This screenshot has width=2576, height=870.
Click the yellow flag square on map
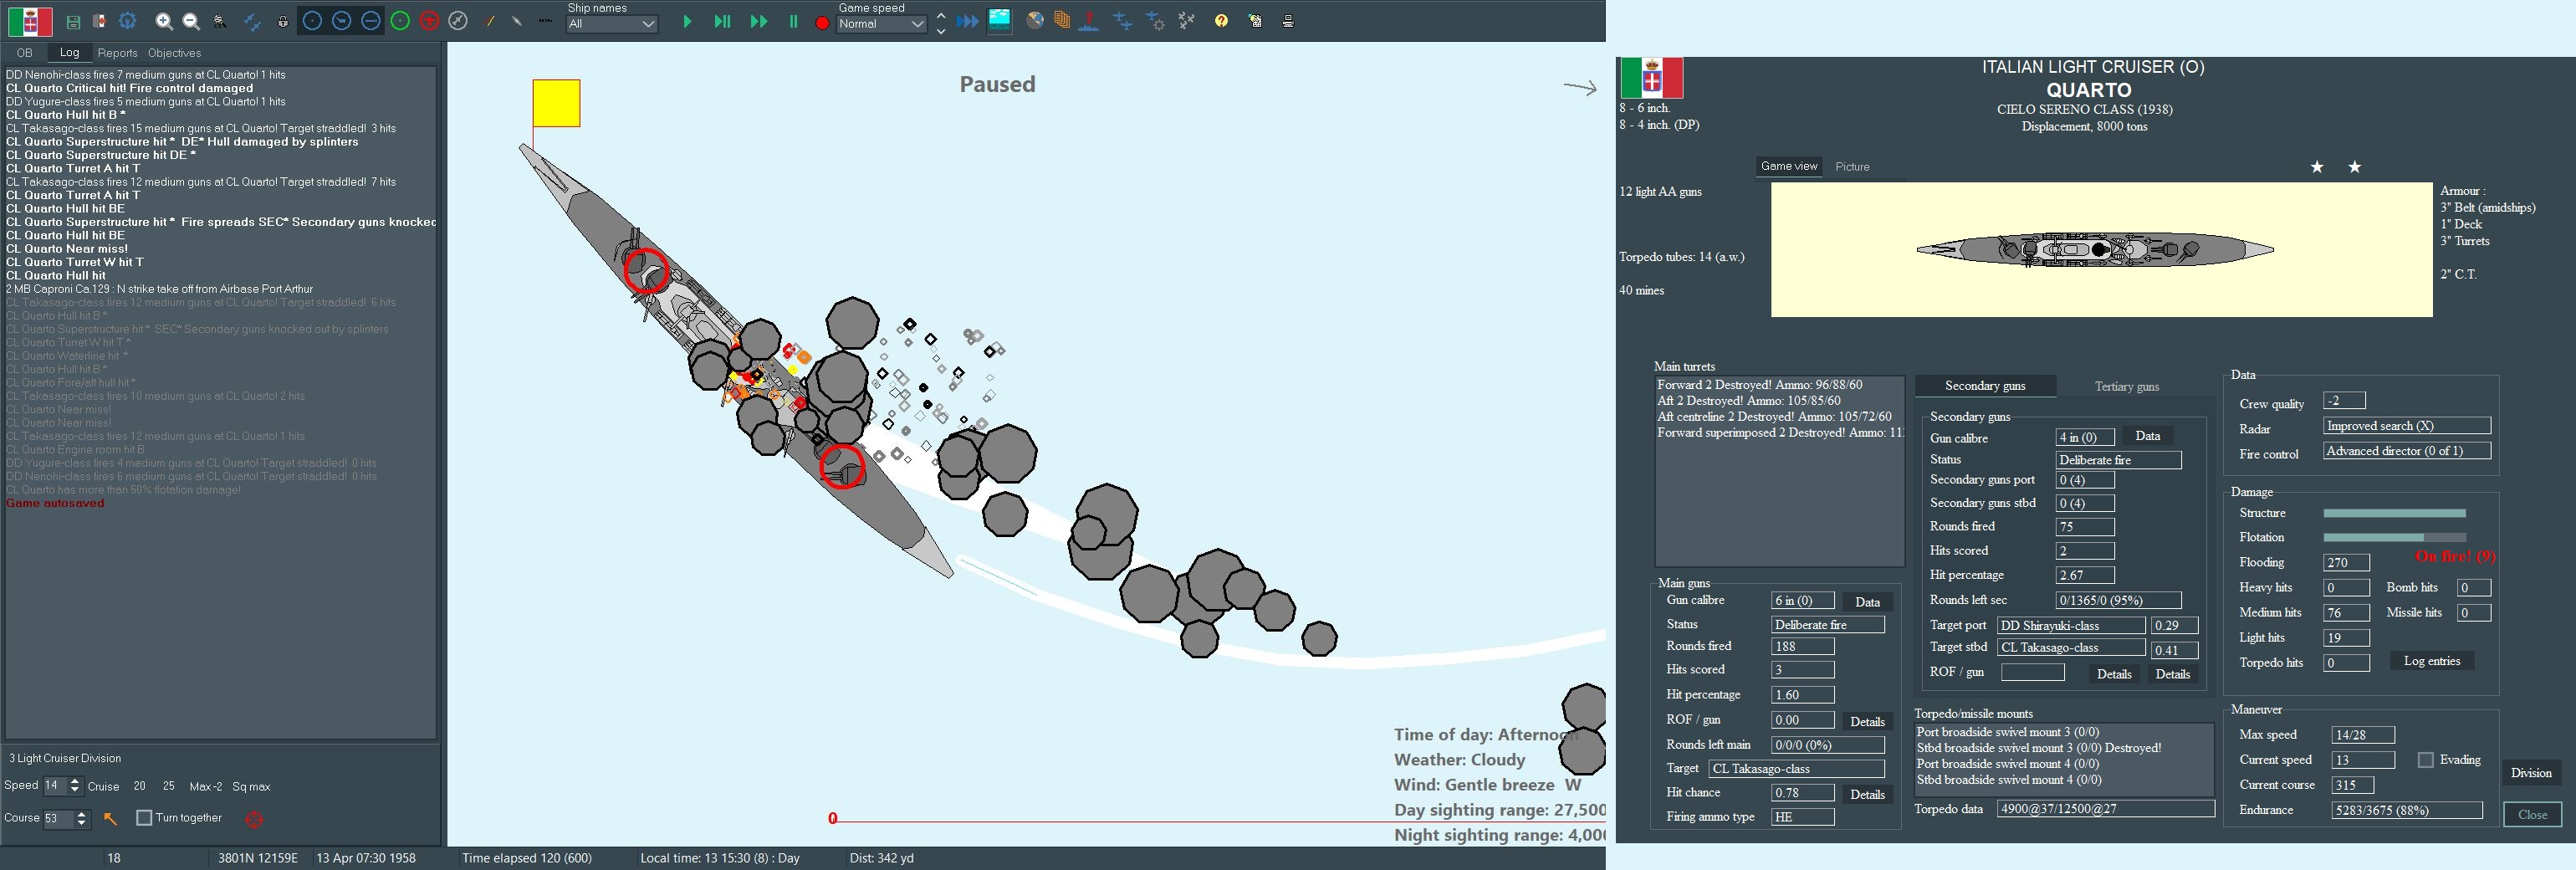tap(556, 103)
